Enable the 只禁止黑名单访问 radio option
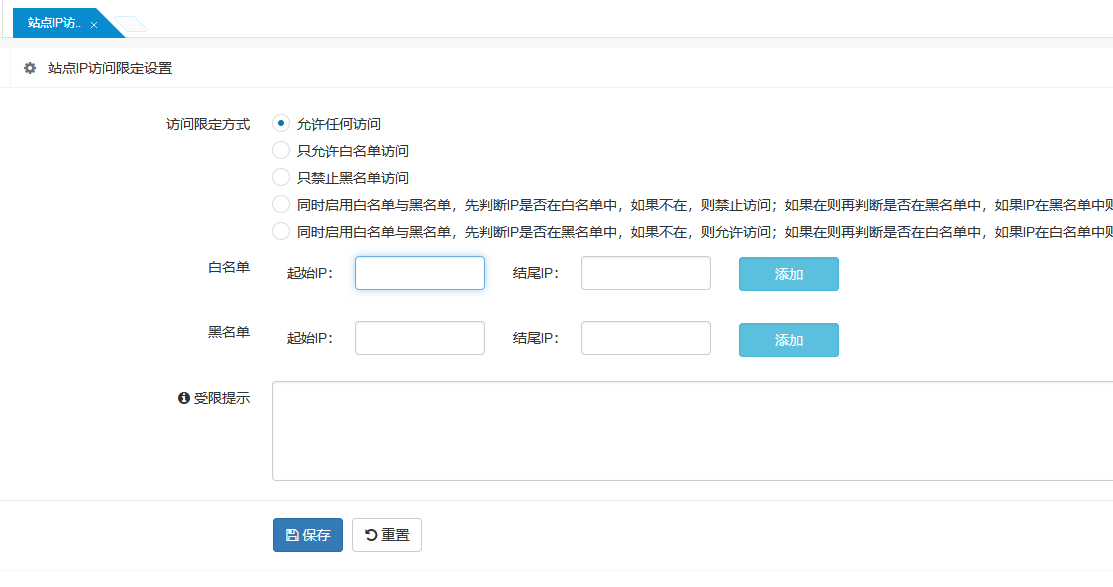Screen dimensions: 1113x587 pyautogui.click(x=281, y=178)
